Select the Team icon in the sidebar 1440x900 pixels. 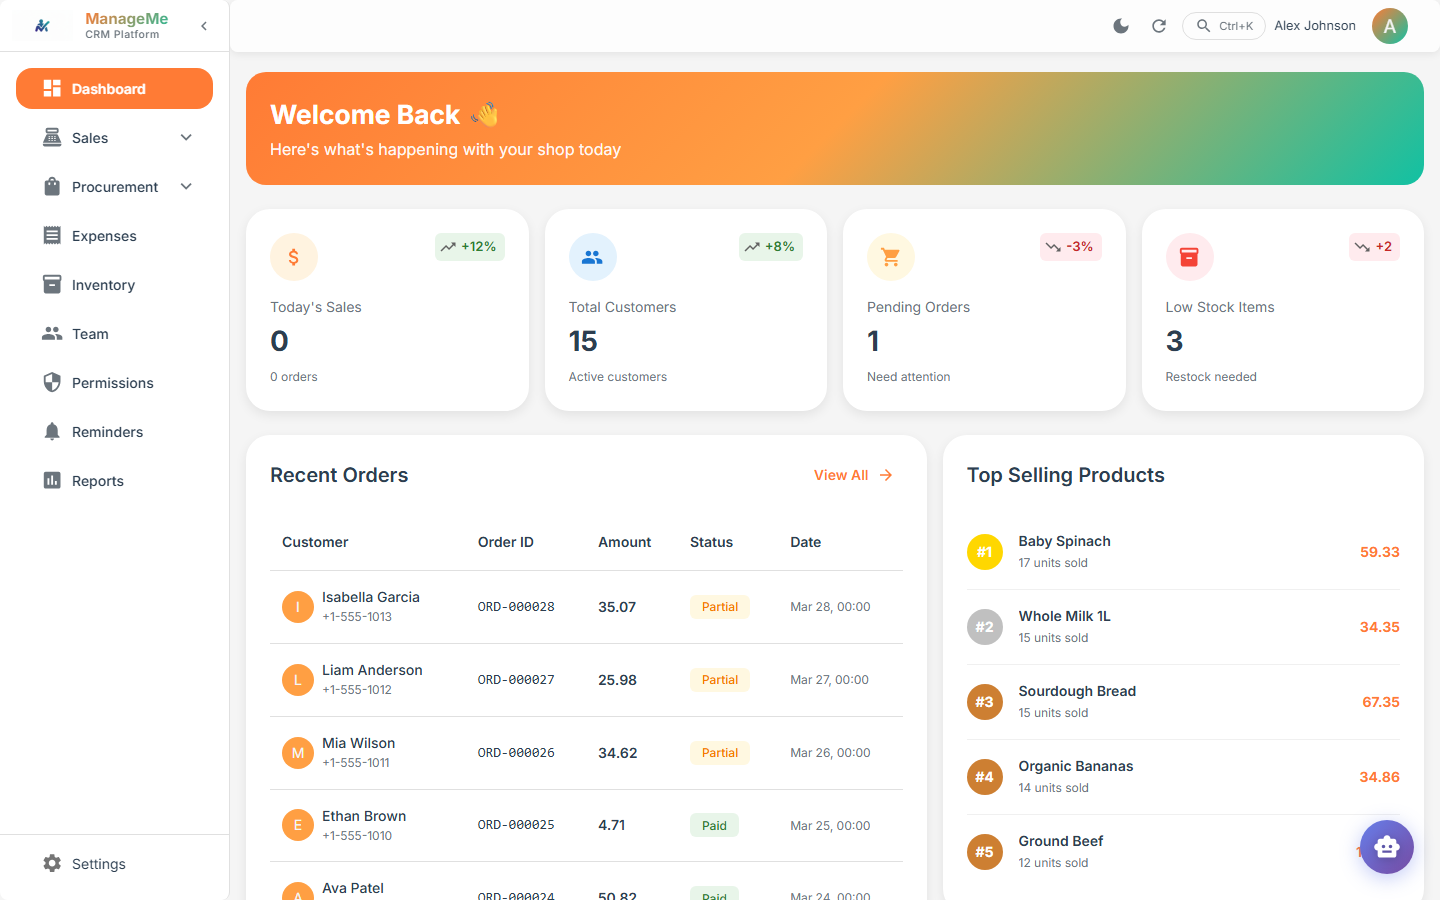click(x=52, y=333)
